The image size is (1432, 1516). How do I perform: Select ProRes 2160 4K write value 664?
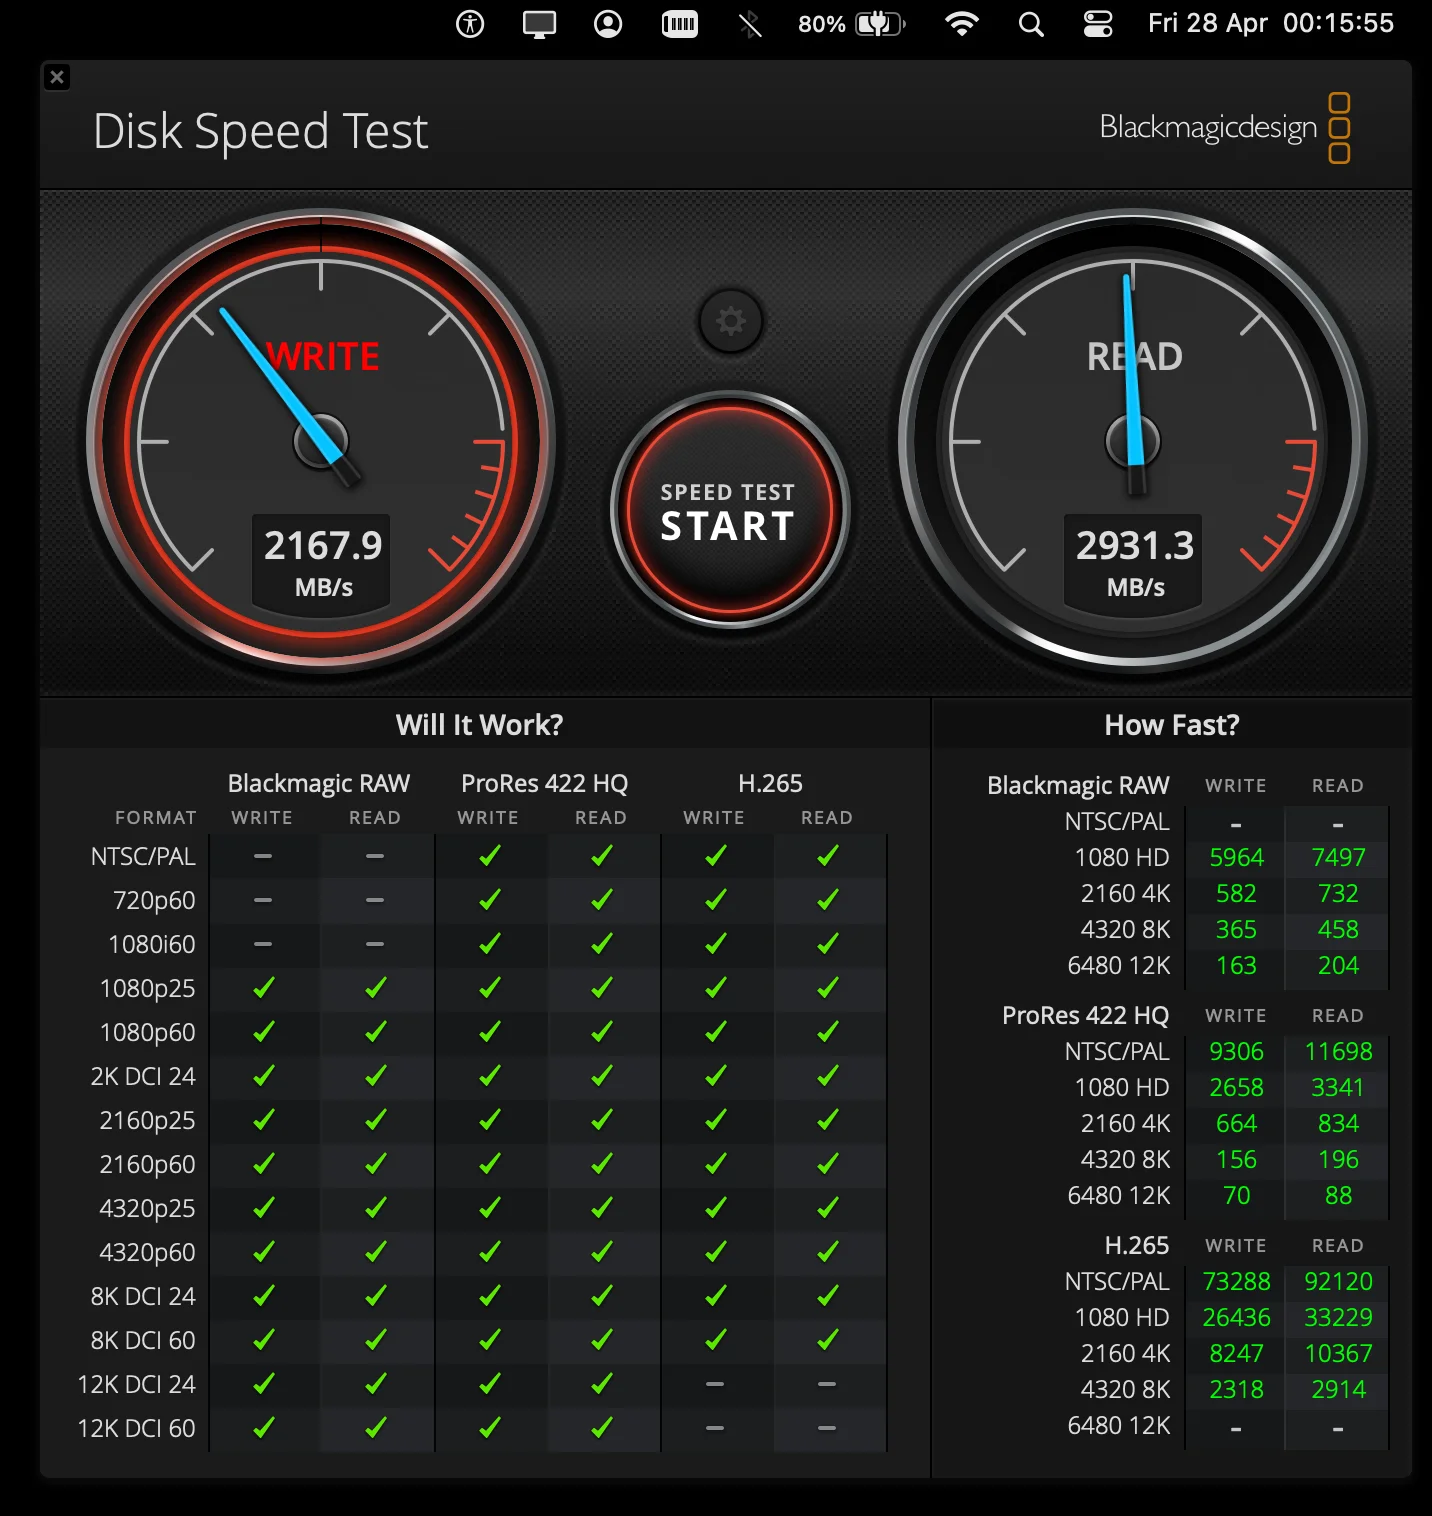point(1237,1124)
